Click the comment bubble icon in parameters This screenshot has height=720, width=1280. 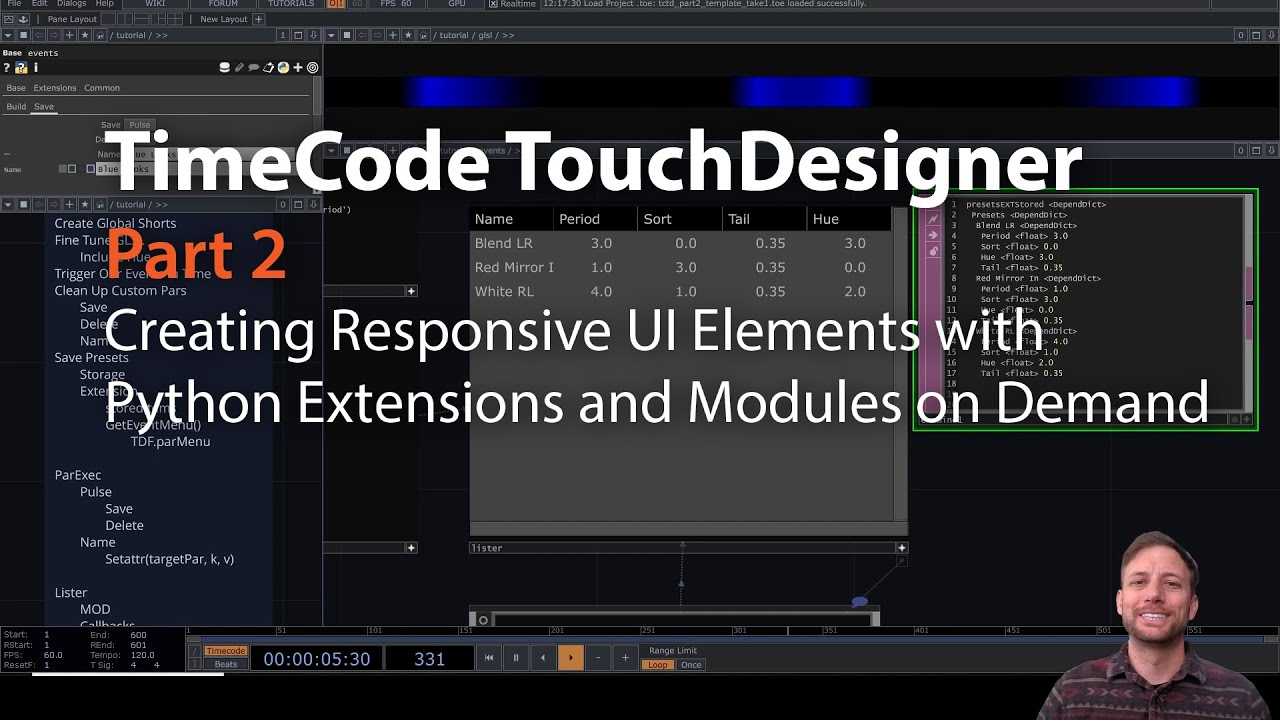tap(253, 68)
